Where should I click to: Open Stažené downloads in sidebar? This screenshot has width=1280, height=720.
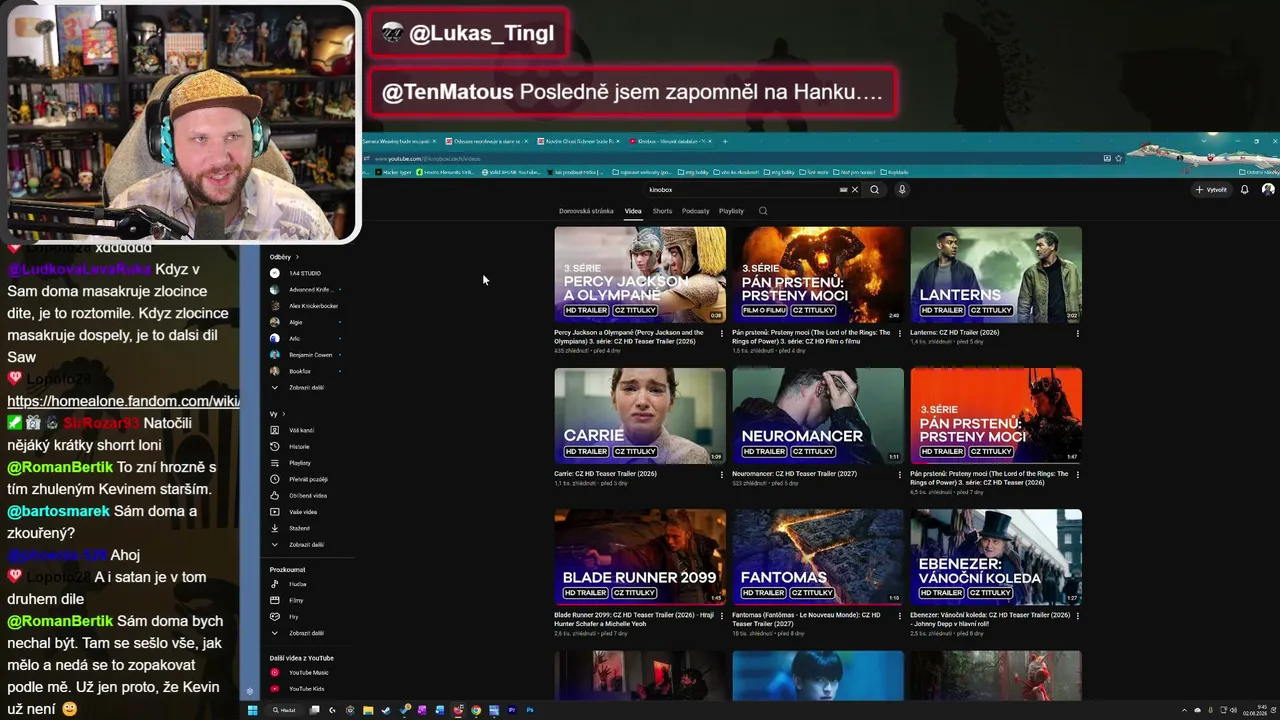(299, 528)
